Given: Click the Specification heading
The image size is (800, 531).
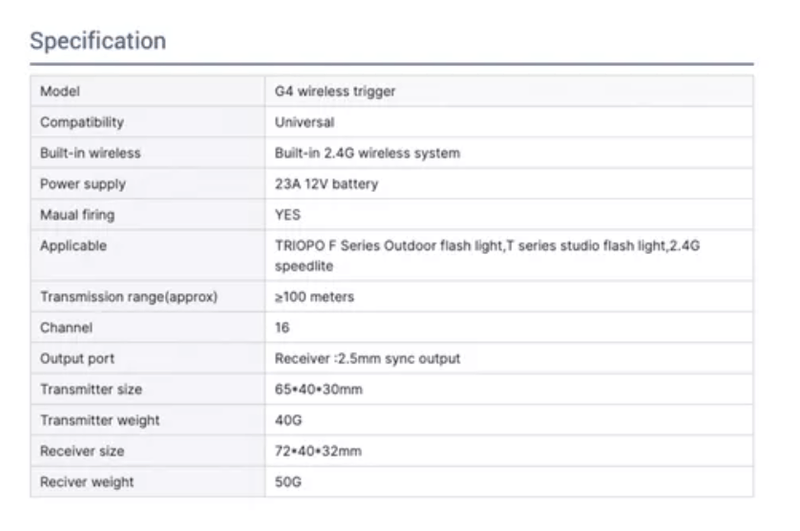Looking at the screenshot, I should tap(98, 41).
